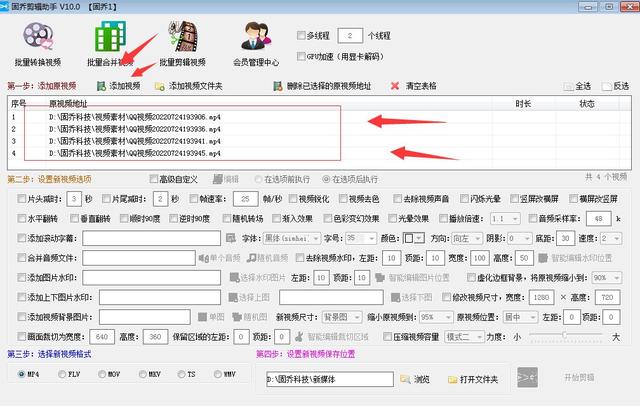This screenshot has width=640, height=406.
Task: Click the 编辑 icon beside 高级自定义
Action: tap(218, 179)
